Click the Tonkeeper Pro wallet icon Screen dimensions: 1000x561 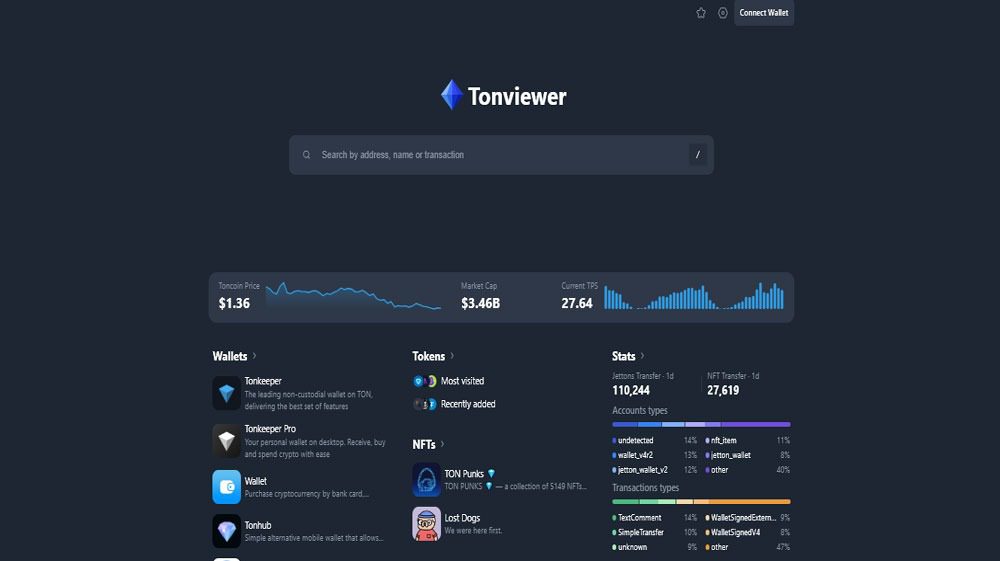pyautogui.click(x=226, y=441)
